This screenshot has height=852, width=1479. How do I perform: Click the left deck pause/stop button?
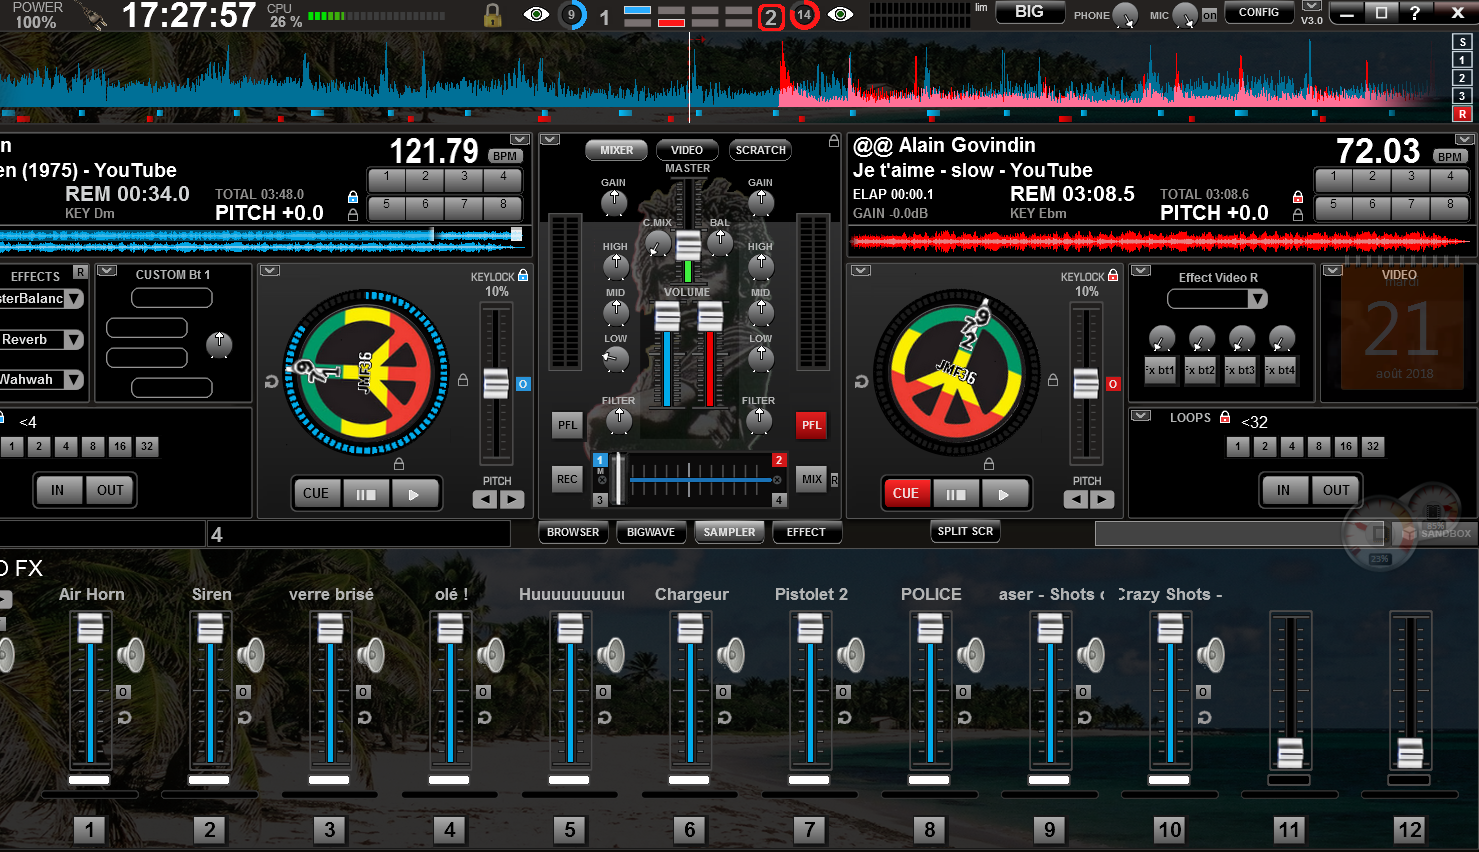(366, 493)
